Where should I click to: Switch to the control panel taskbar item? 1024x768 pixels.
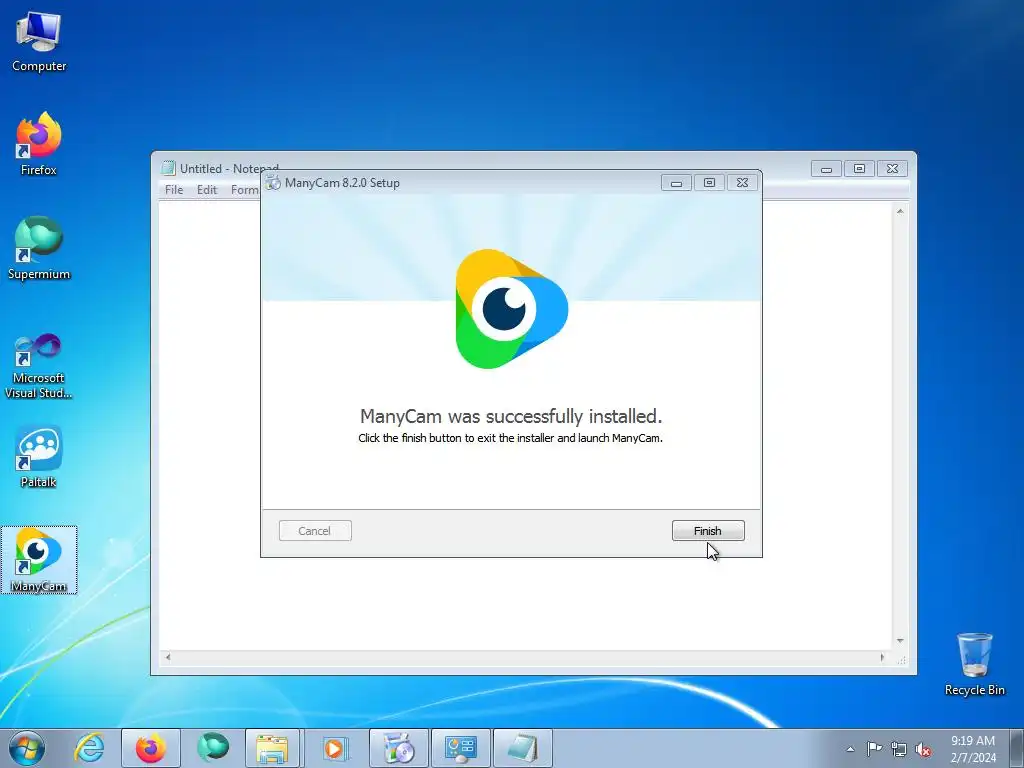[460, 748]
